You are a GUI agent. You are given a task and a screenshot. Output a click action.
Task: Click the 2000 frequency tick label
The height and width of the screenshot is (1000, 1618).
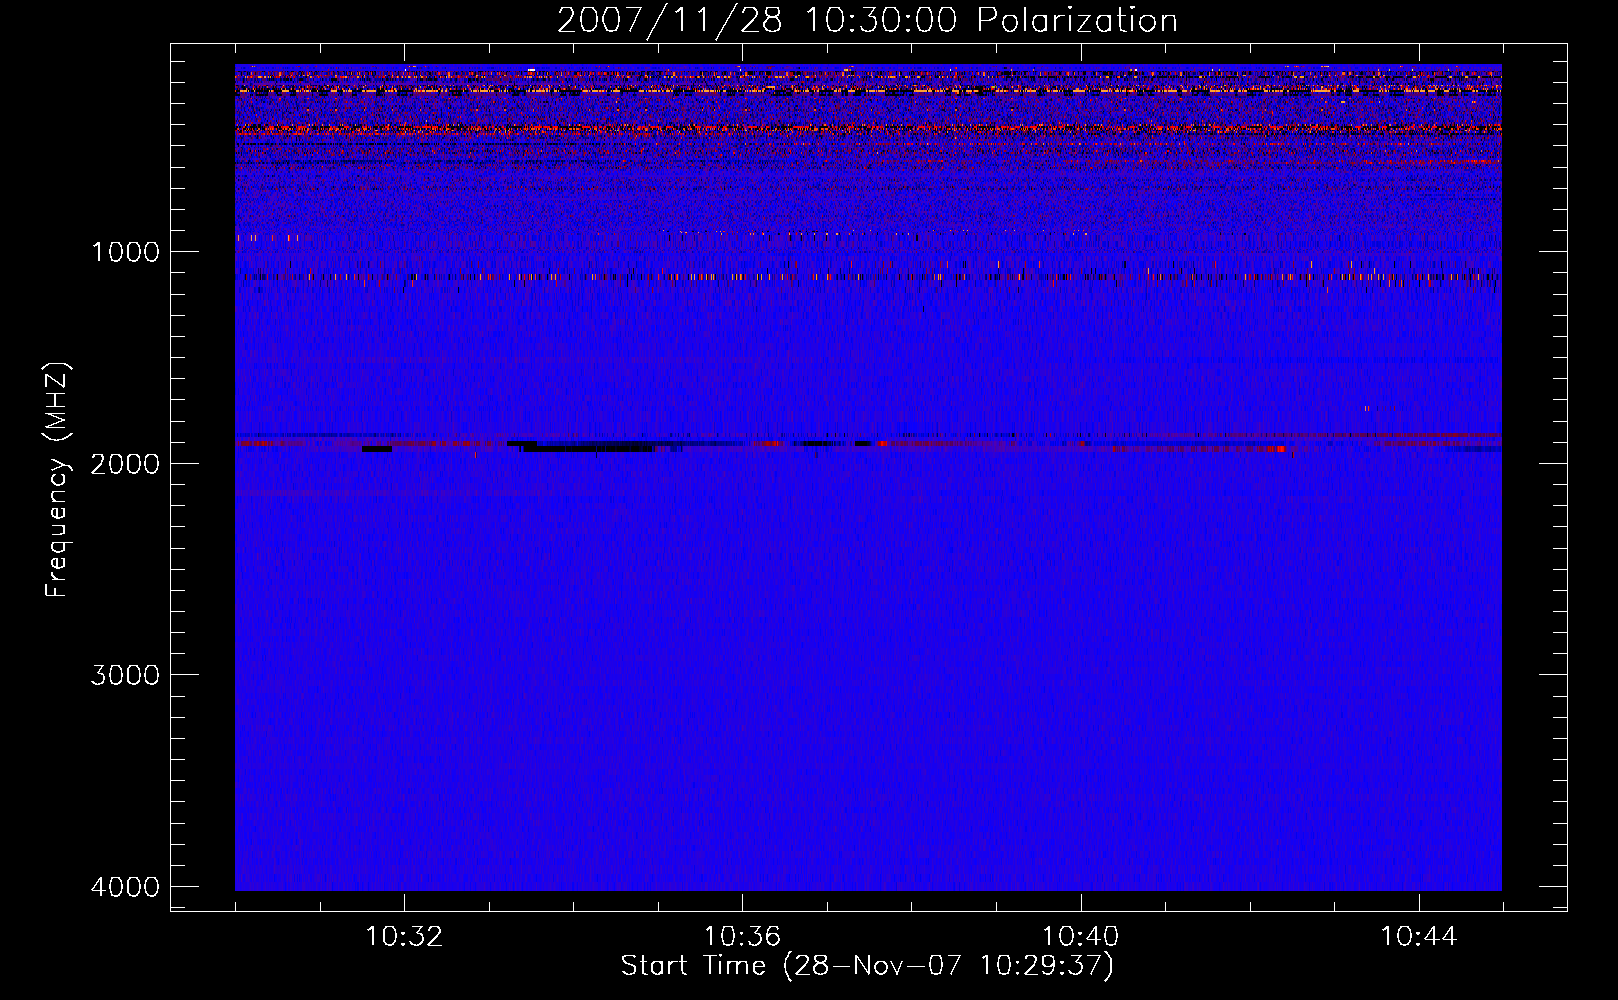click(x=125, y=464)
